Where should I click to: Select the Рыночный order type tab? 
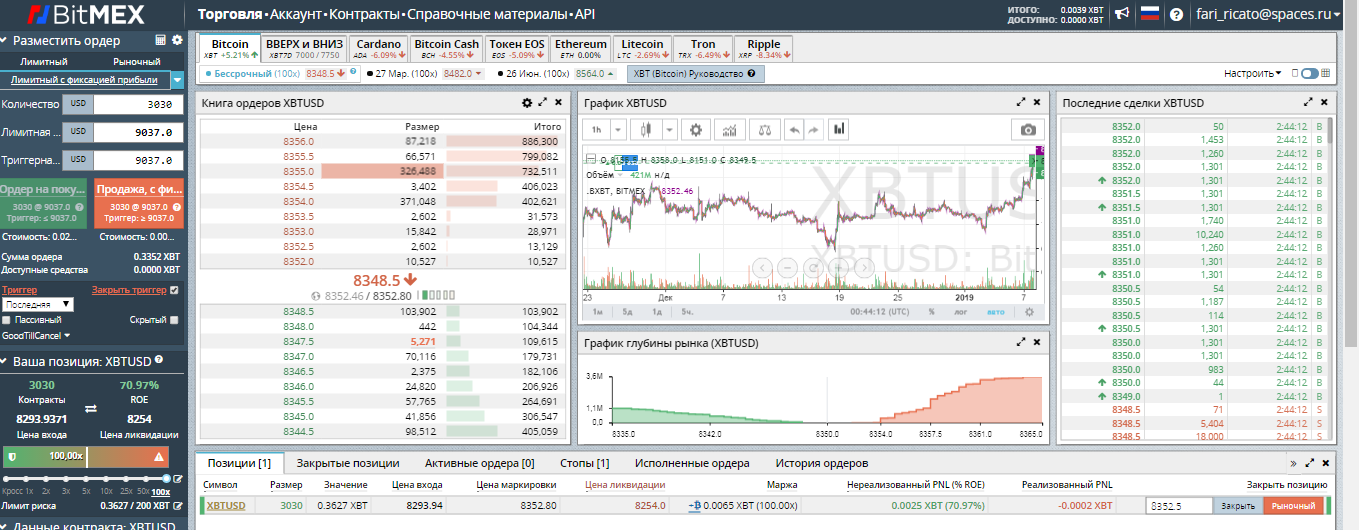click(136, 62)
